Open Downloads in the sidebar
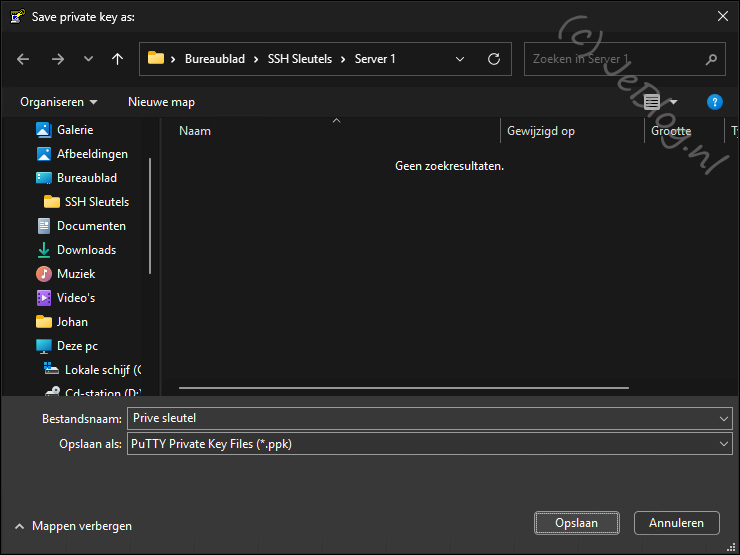Image resolution: width=740 pixels, height=555 pixels. click(x=86, y=250)
